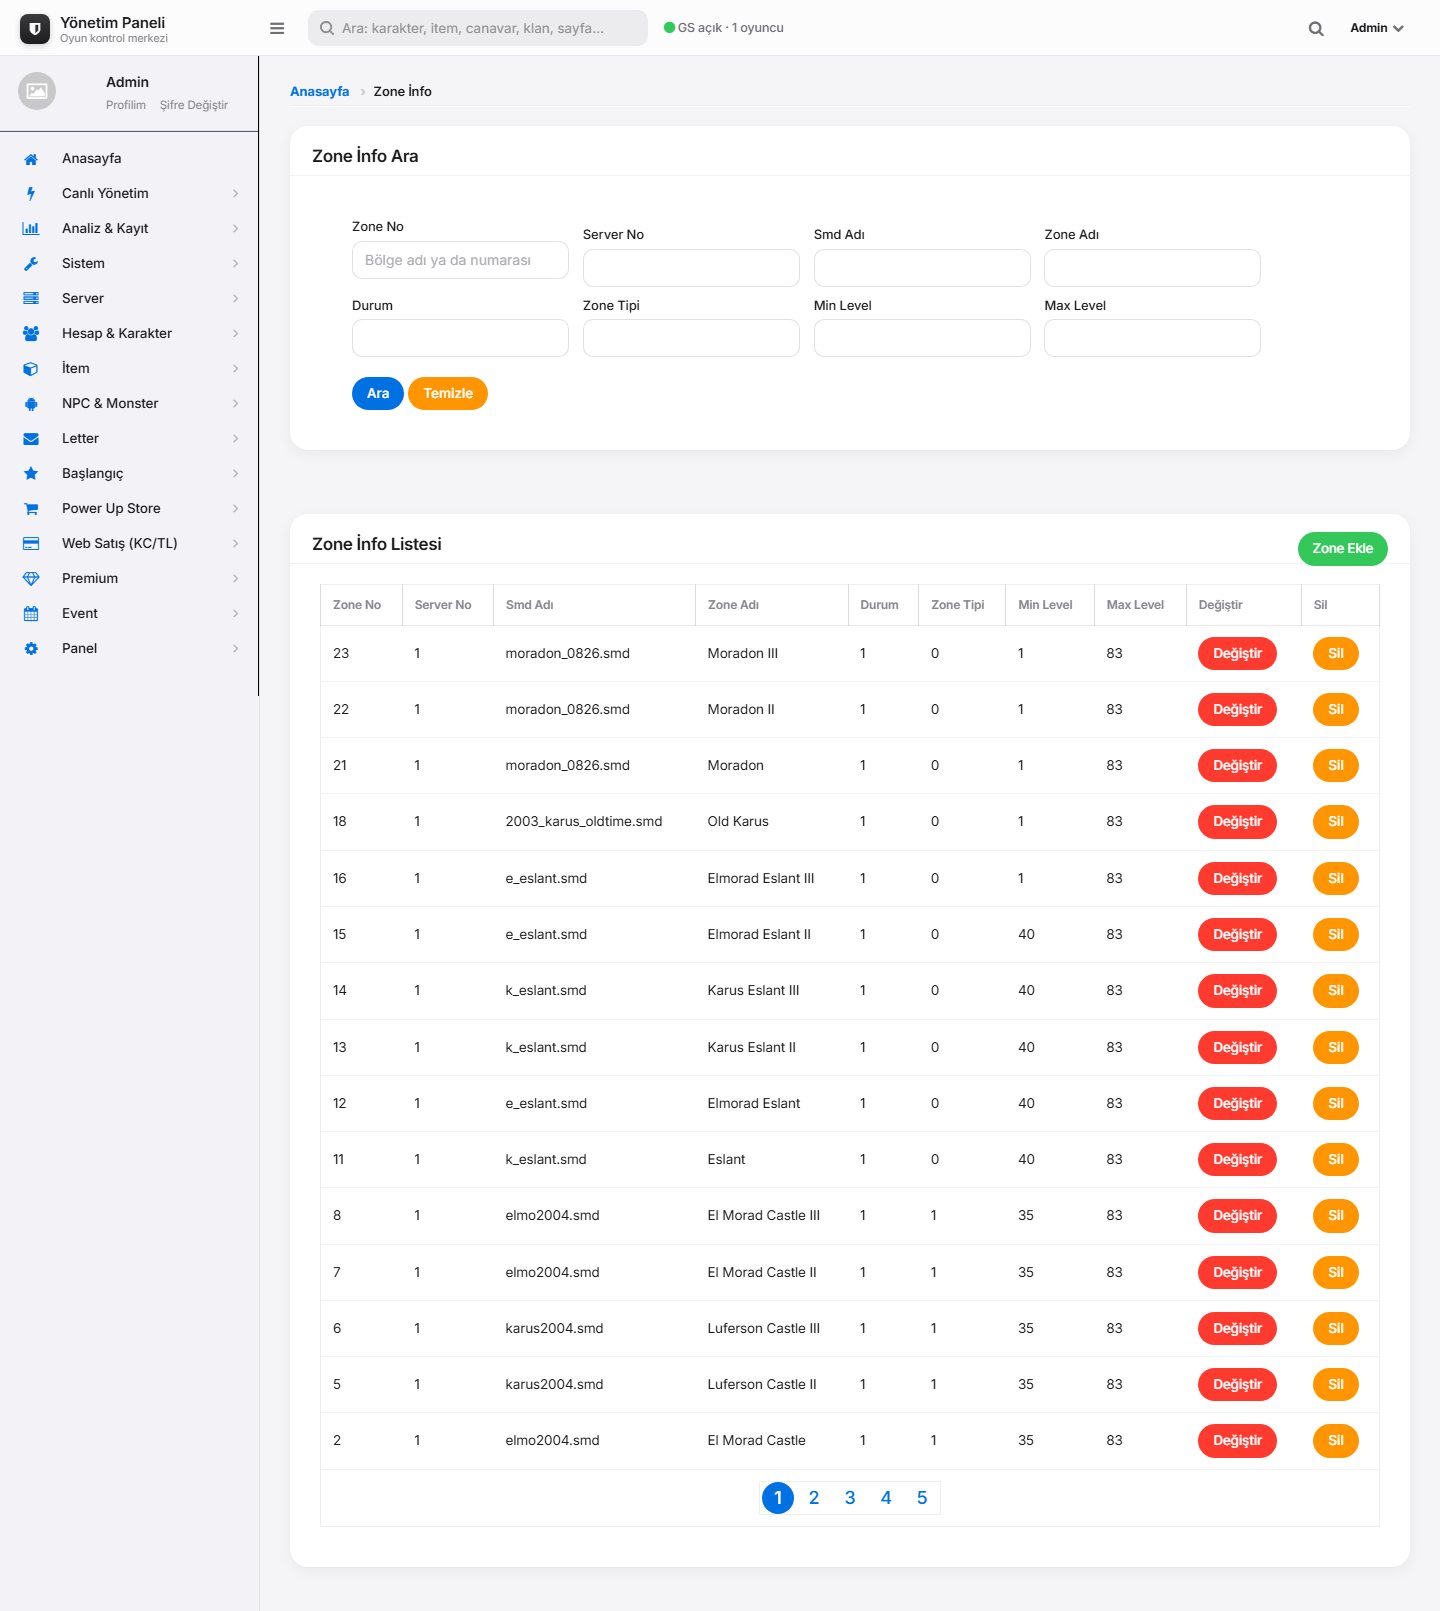
Task: Open the Analiz & Kayıt menu item
Action: point(129,229)
